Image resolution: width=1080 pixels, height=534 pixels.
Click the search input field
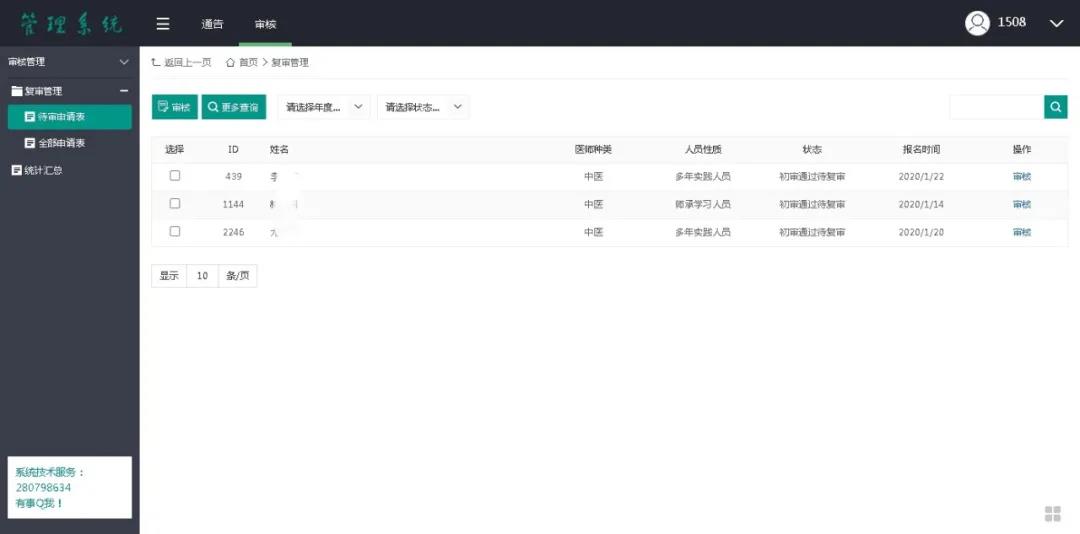(x=996, y=107)
